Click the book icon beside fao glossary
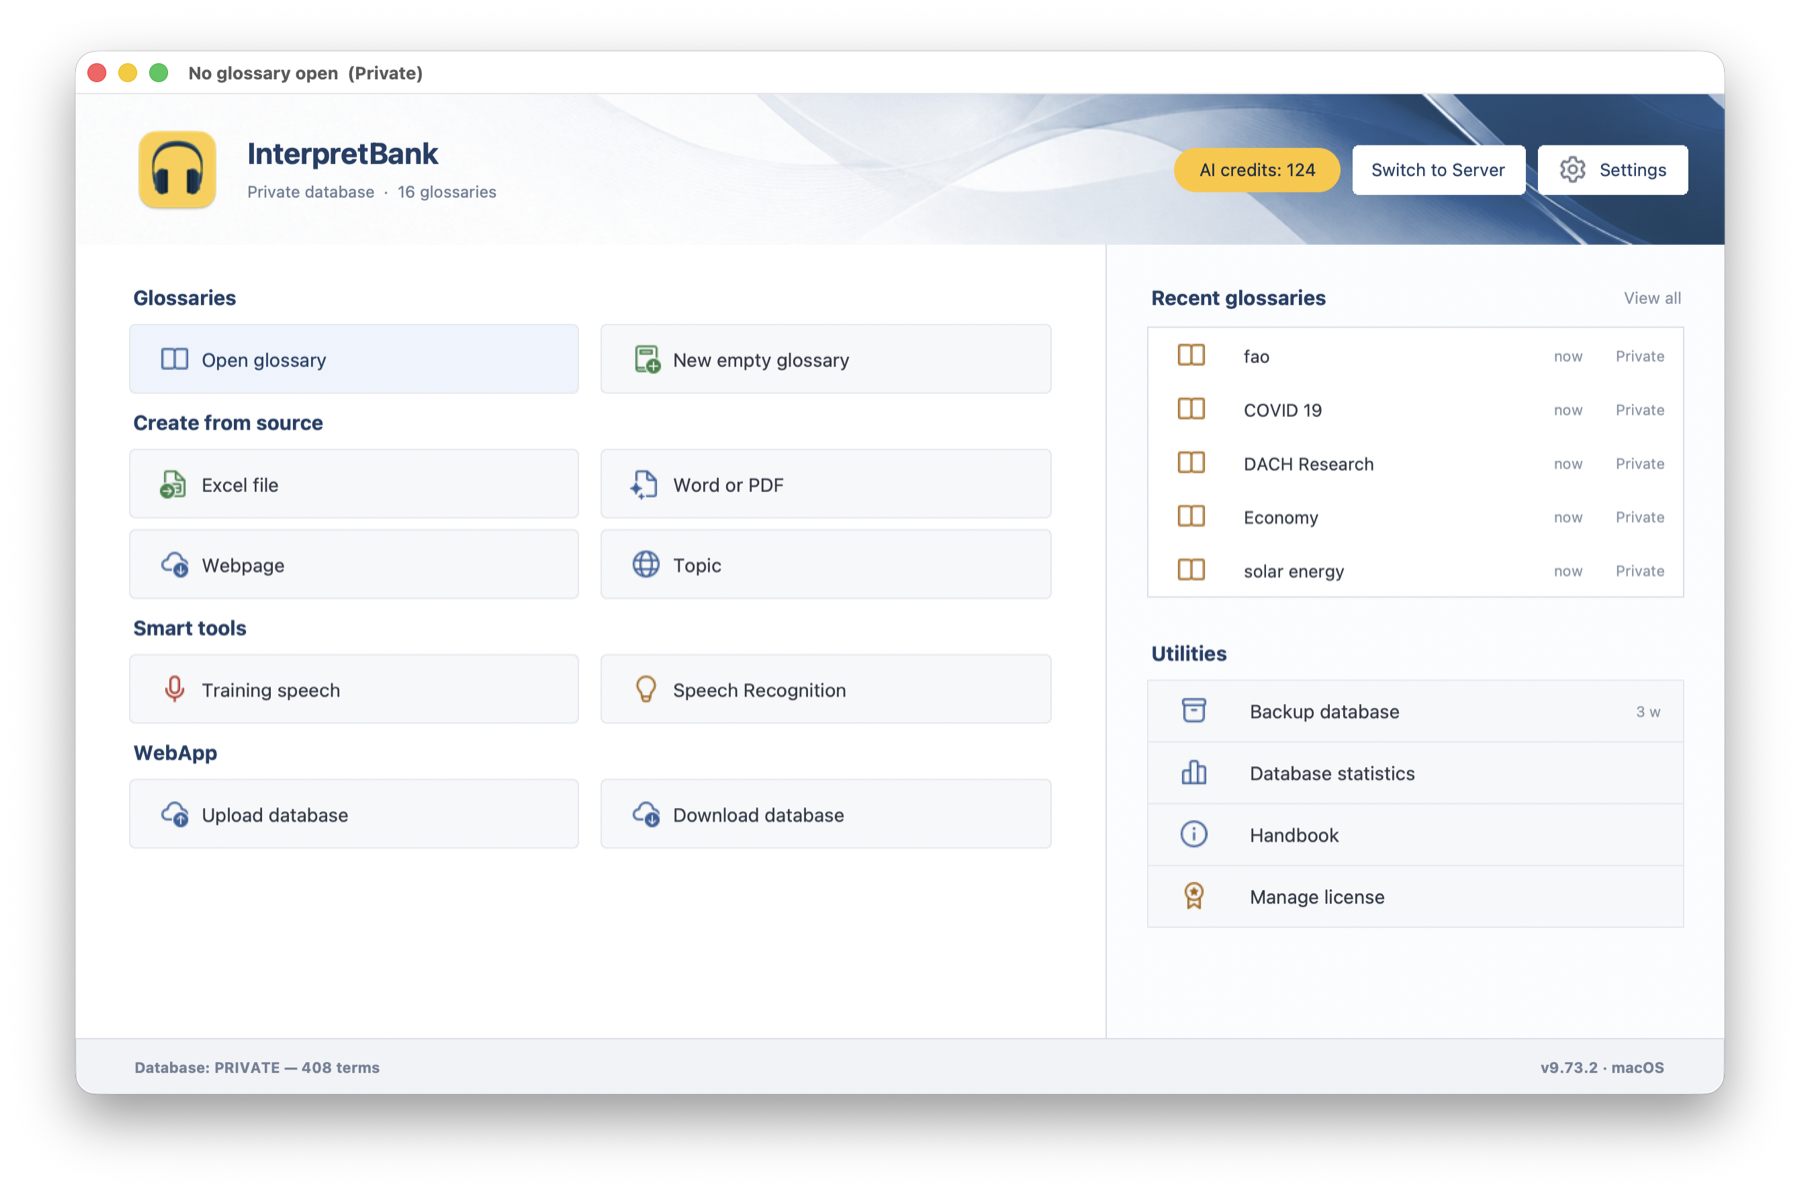This screenshot has height=1194, width=1800. point(1191,355)
